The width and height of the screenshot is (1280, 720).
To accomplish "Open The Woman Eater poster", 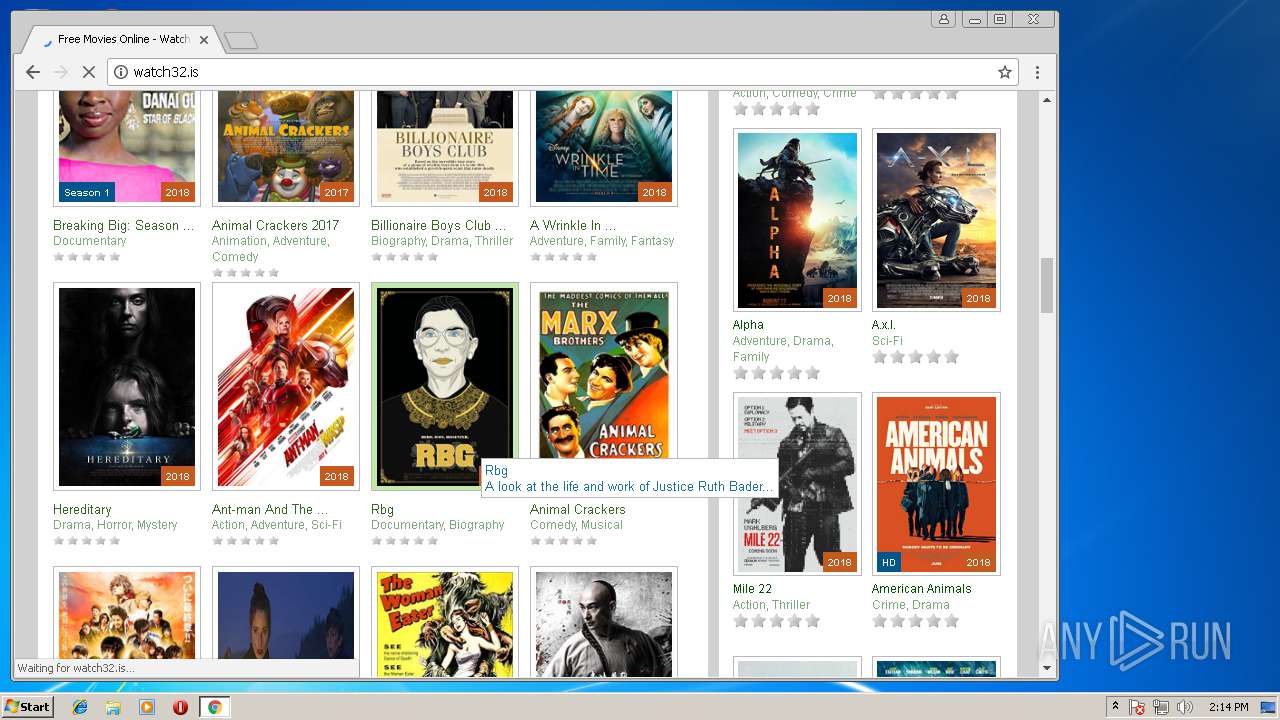I will tap(445, 622).
